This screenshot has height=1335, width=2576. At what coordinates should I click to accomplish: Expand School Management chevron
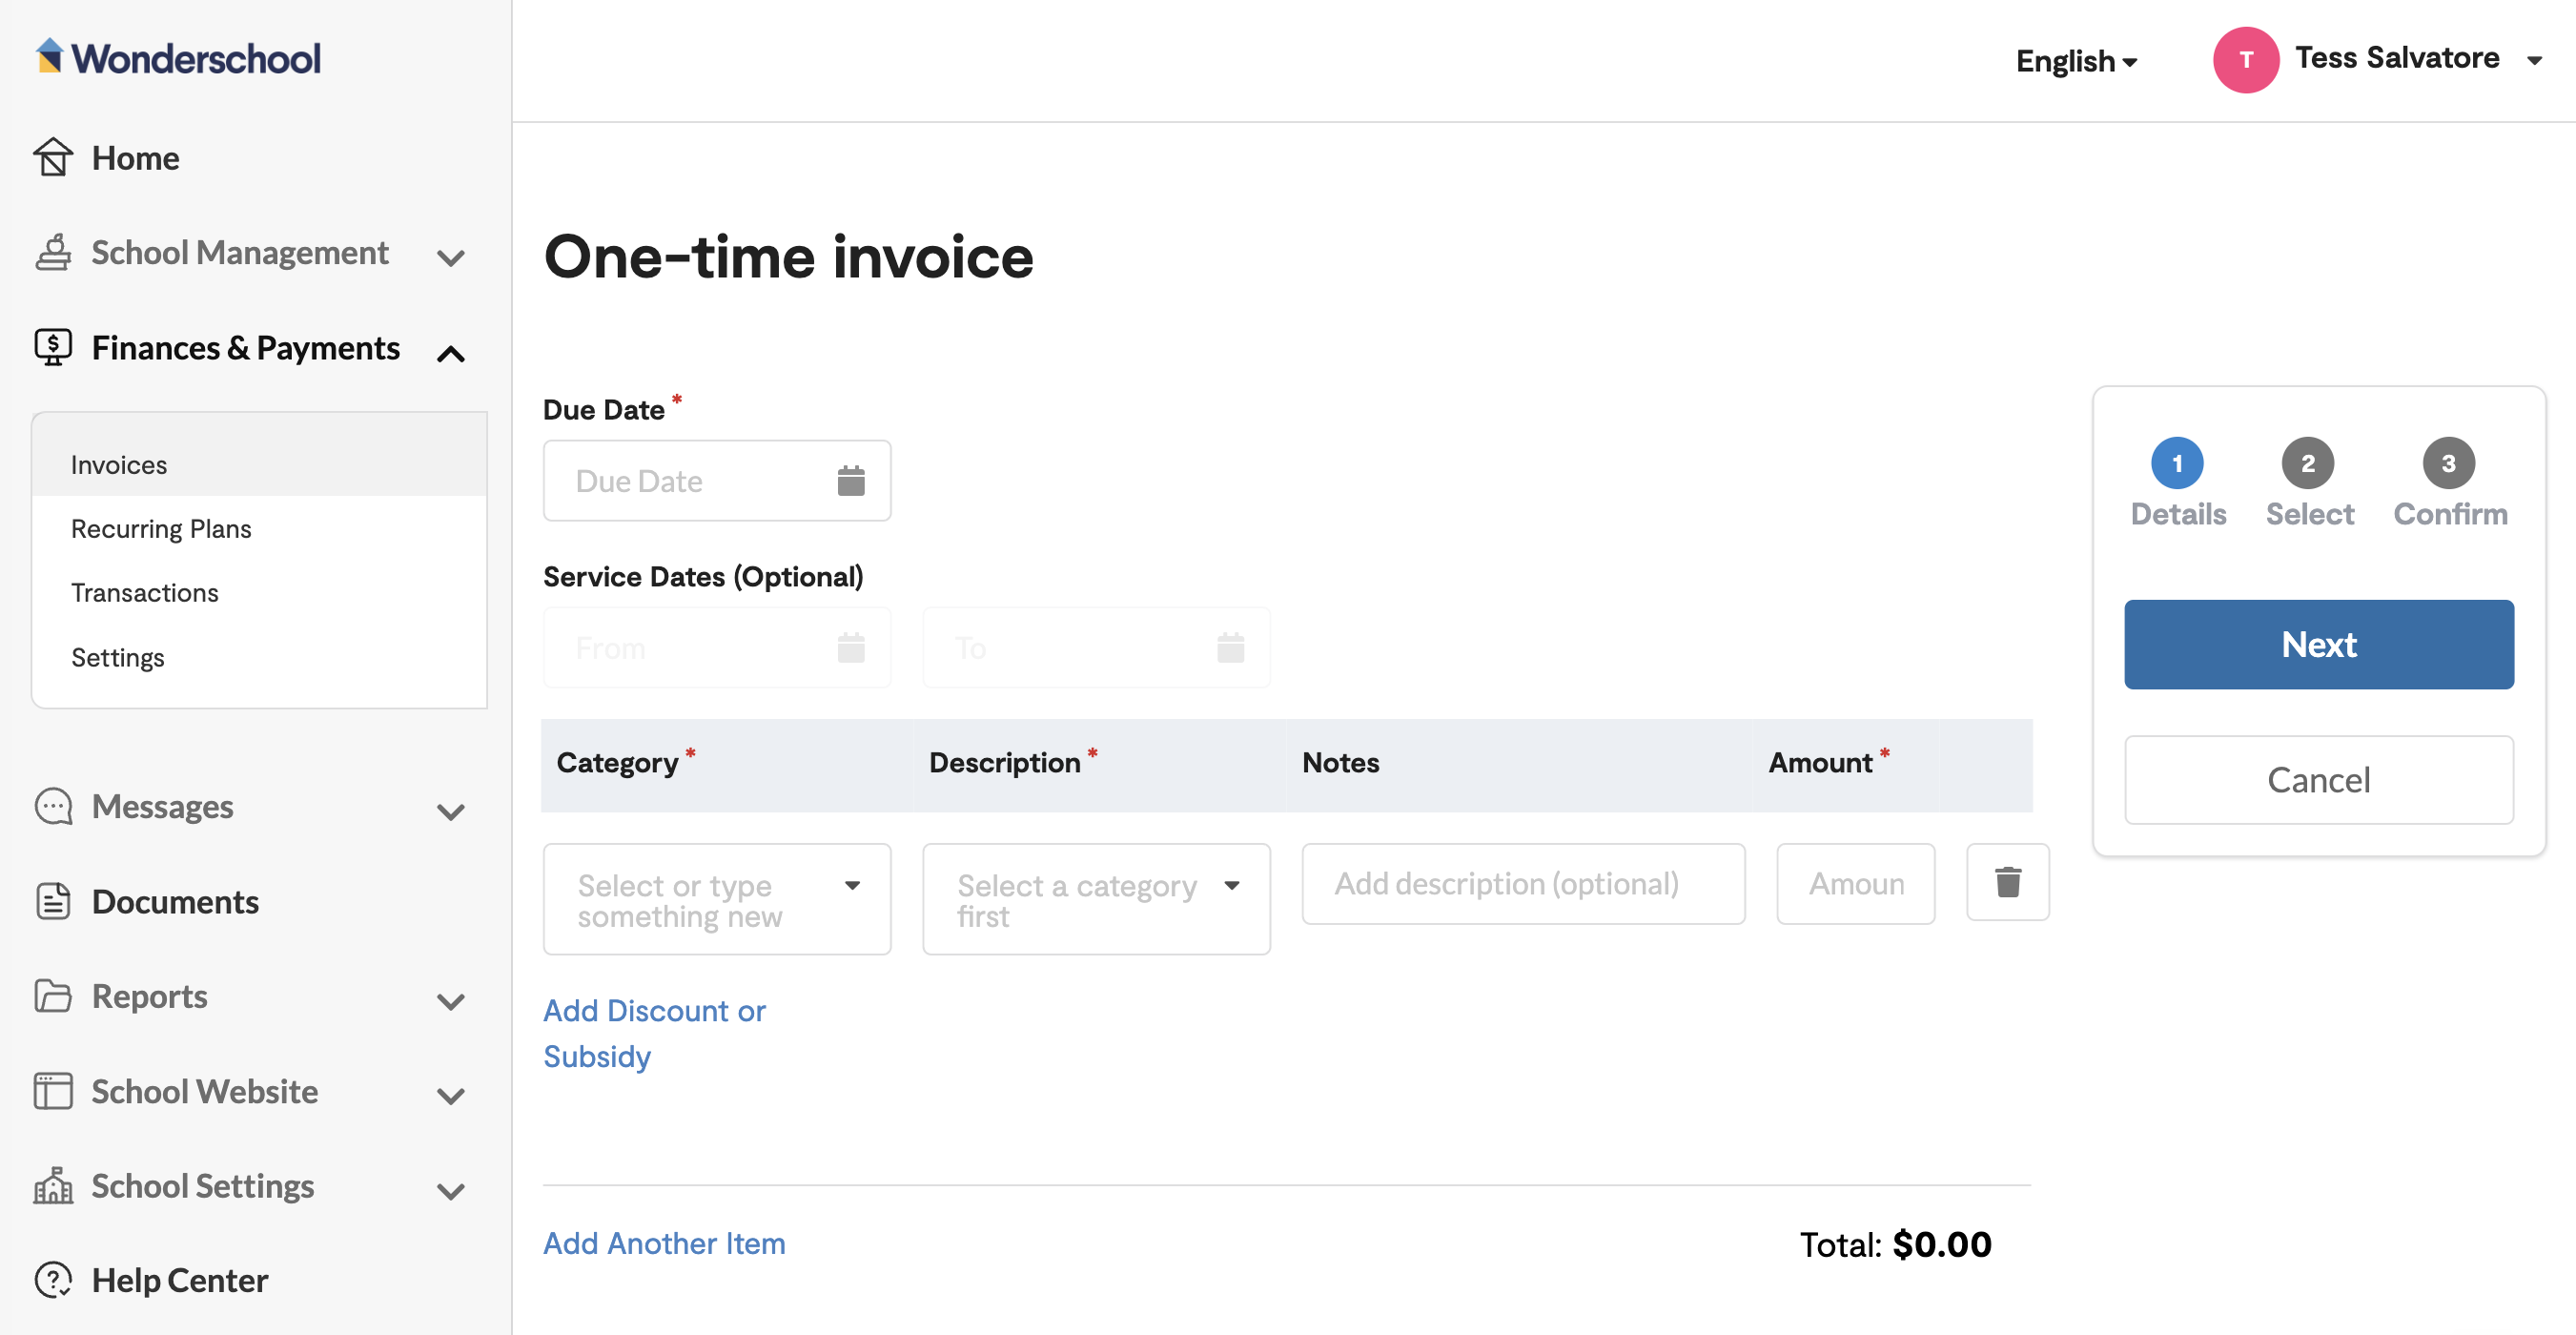click(451, 258)
